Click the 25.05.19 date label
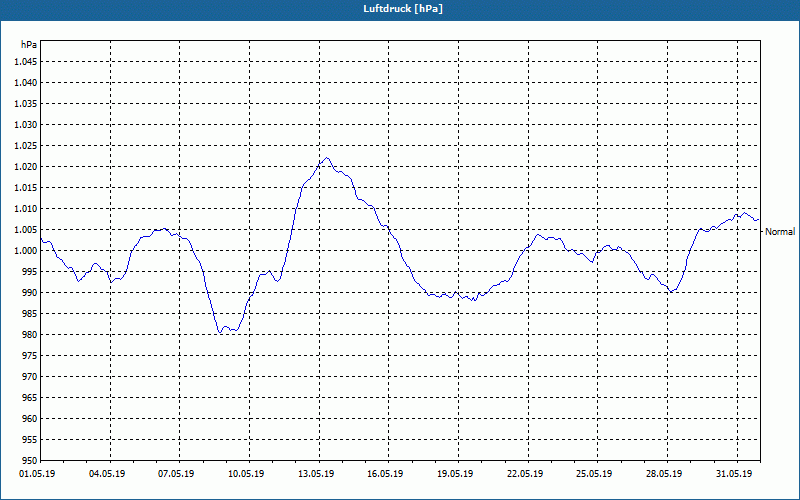 point(594,474)
